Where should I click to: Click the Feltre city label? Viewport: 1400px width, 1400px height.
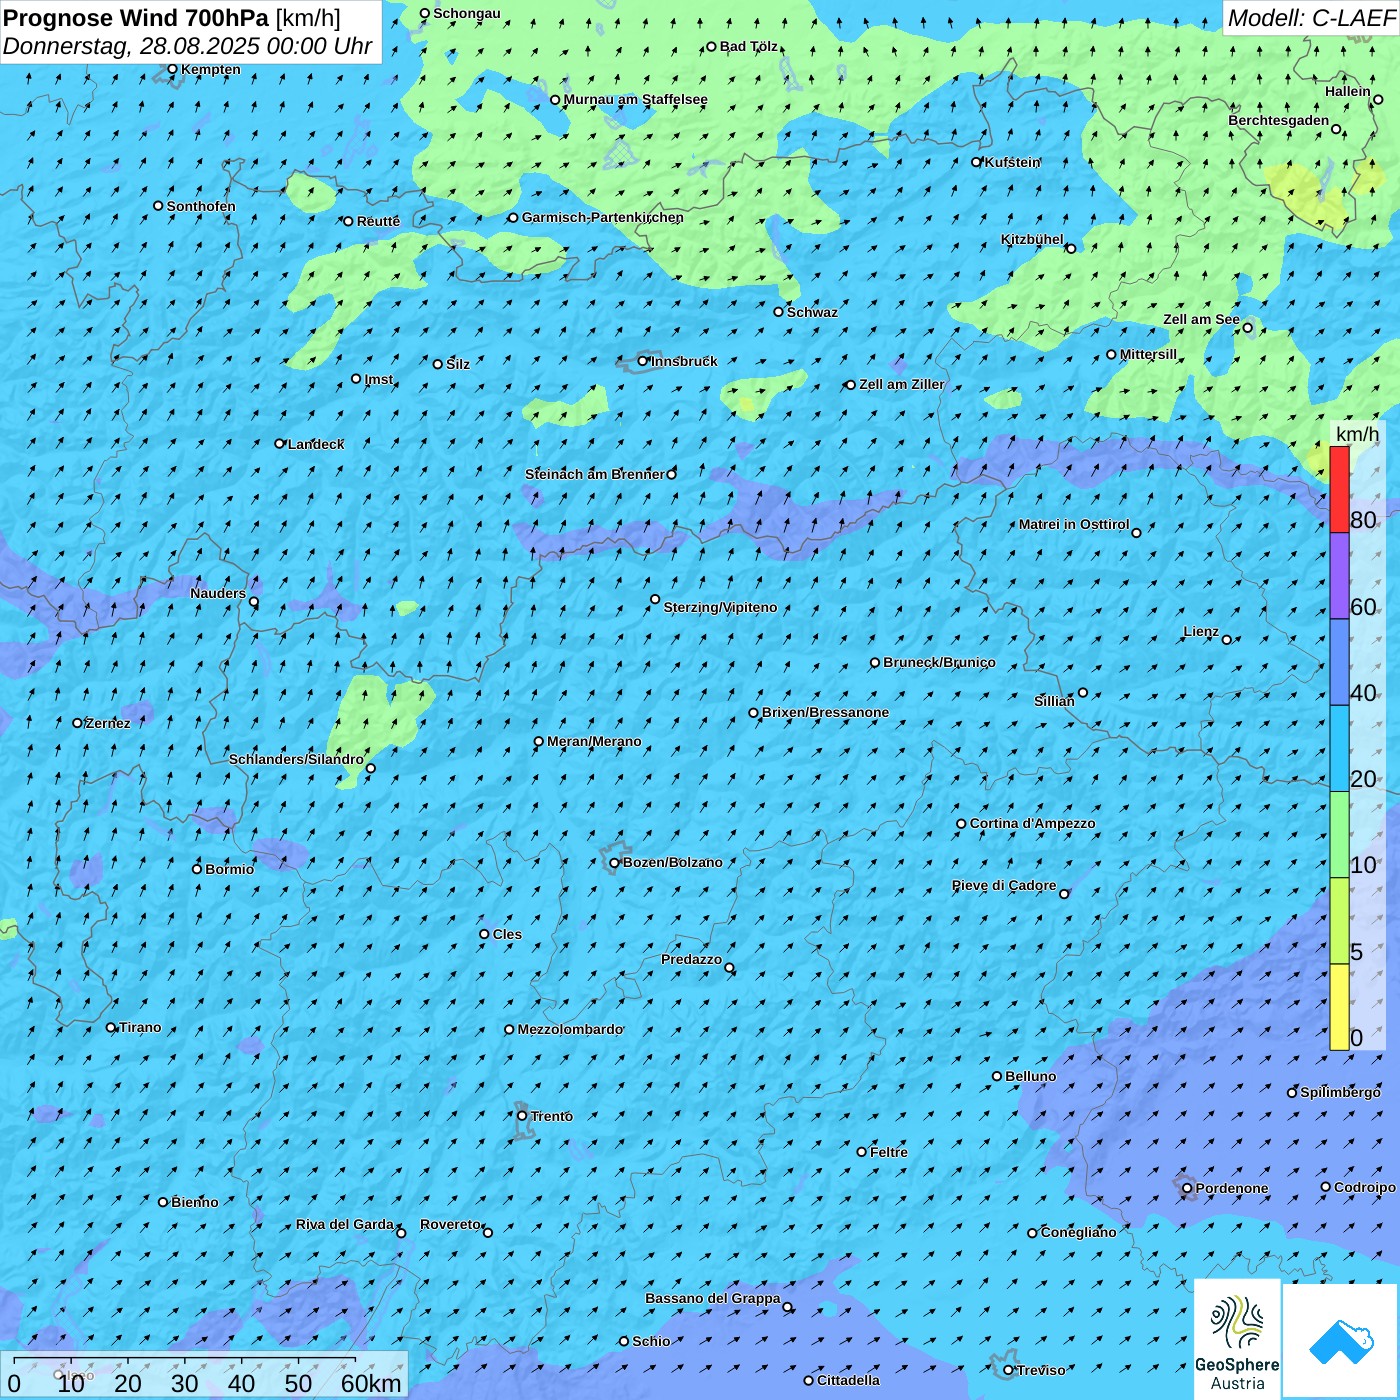pyautogui.click(x=889, y=1152)
